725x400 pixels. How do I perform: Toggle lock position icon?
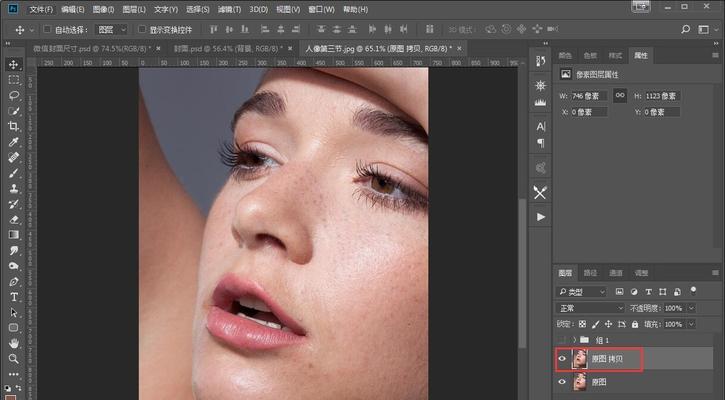tap(608, 324)
